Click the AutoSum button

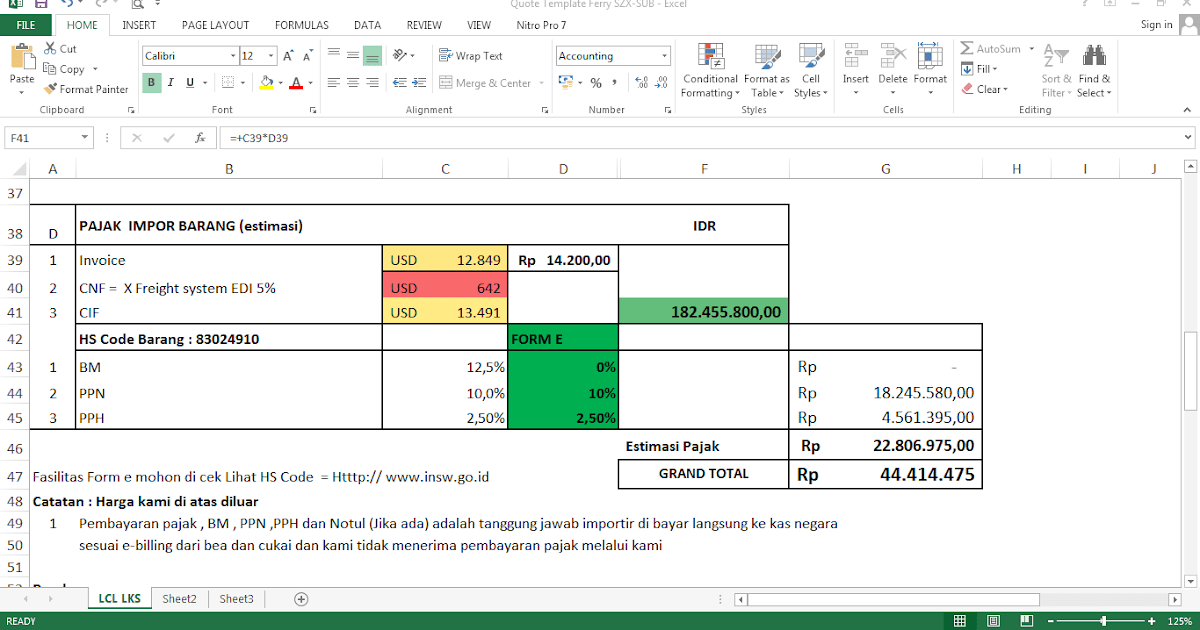point(990,48)
